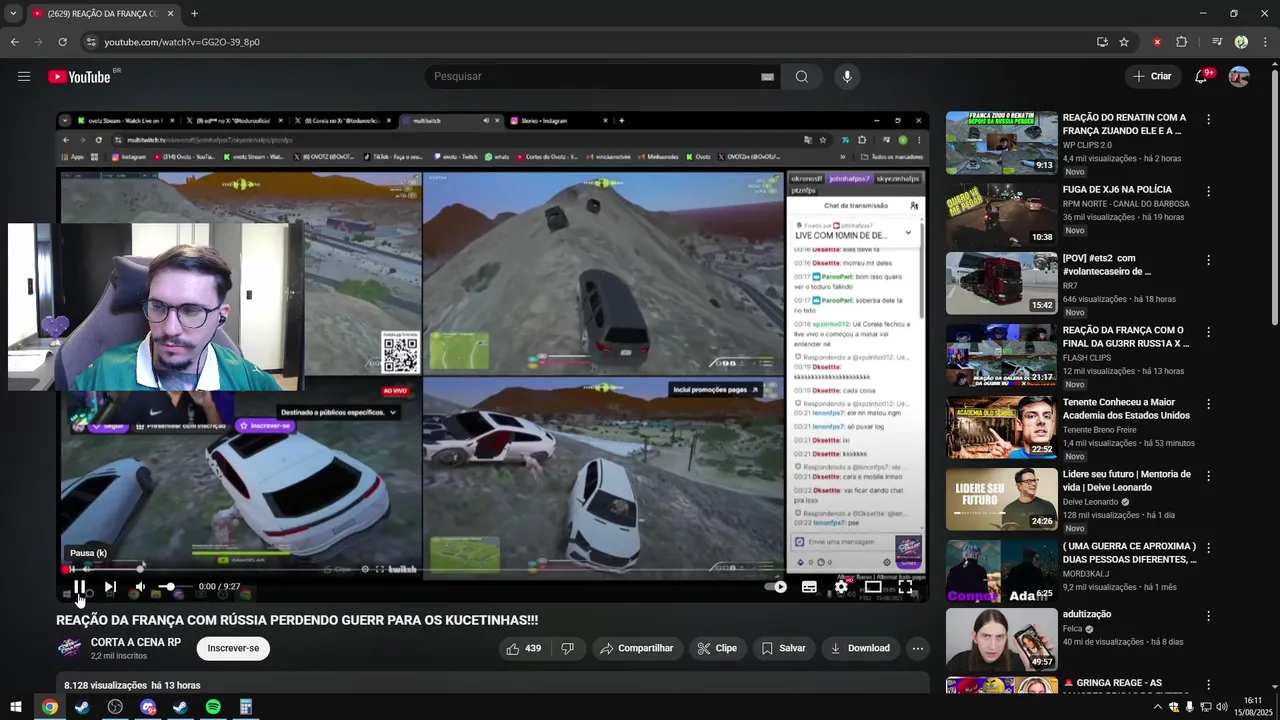Open the FUGA DE XJ6 NA POLÍCIA thumbnail
Viewport: 1280px width, 720px height.
pos(1001,214)
